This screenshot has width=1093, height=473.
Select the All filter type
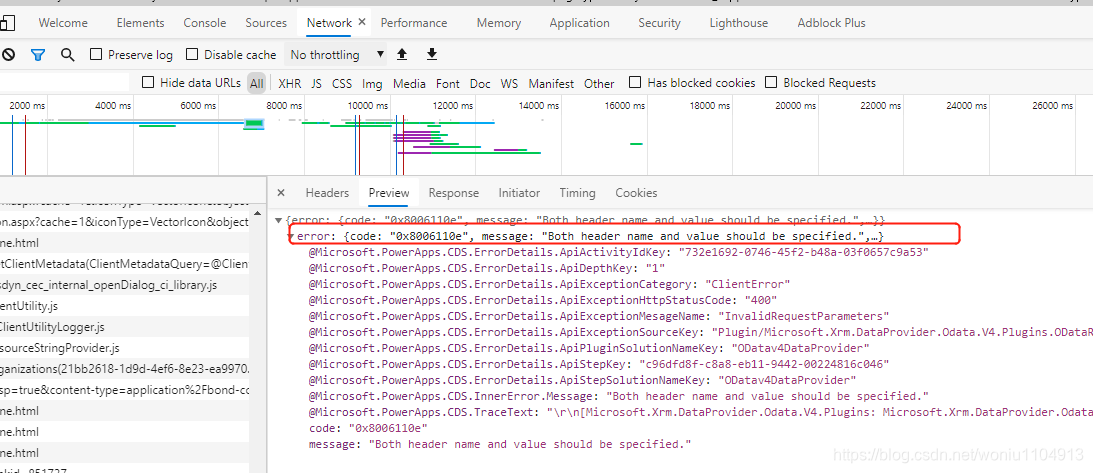(x=257, y=84)
